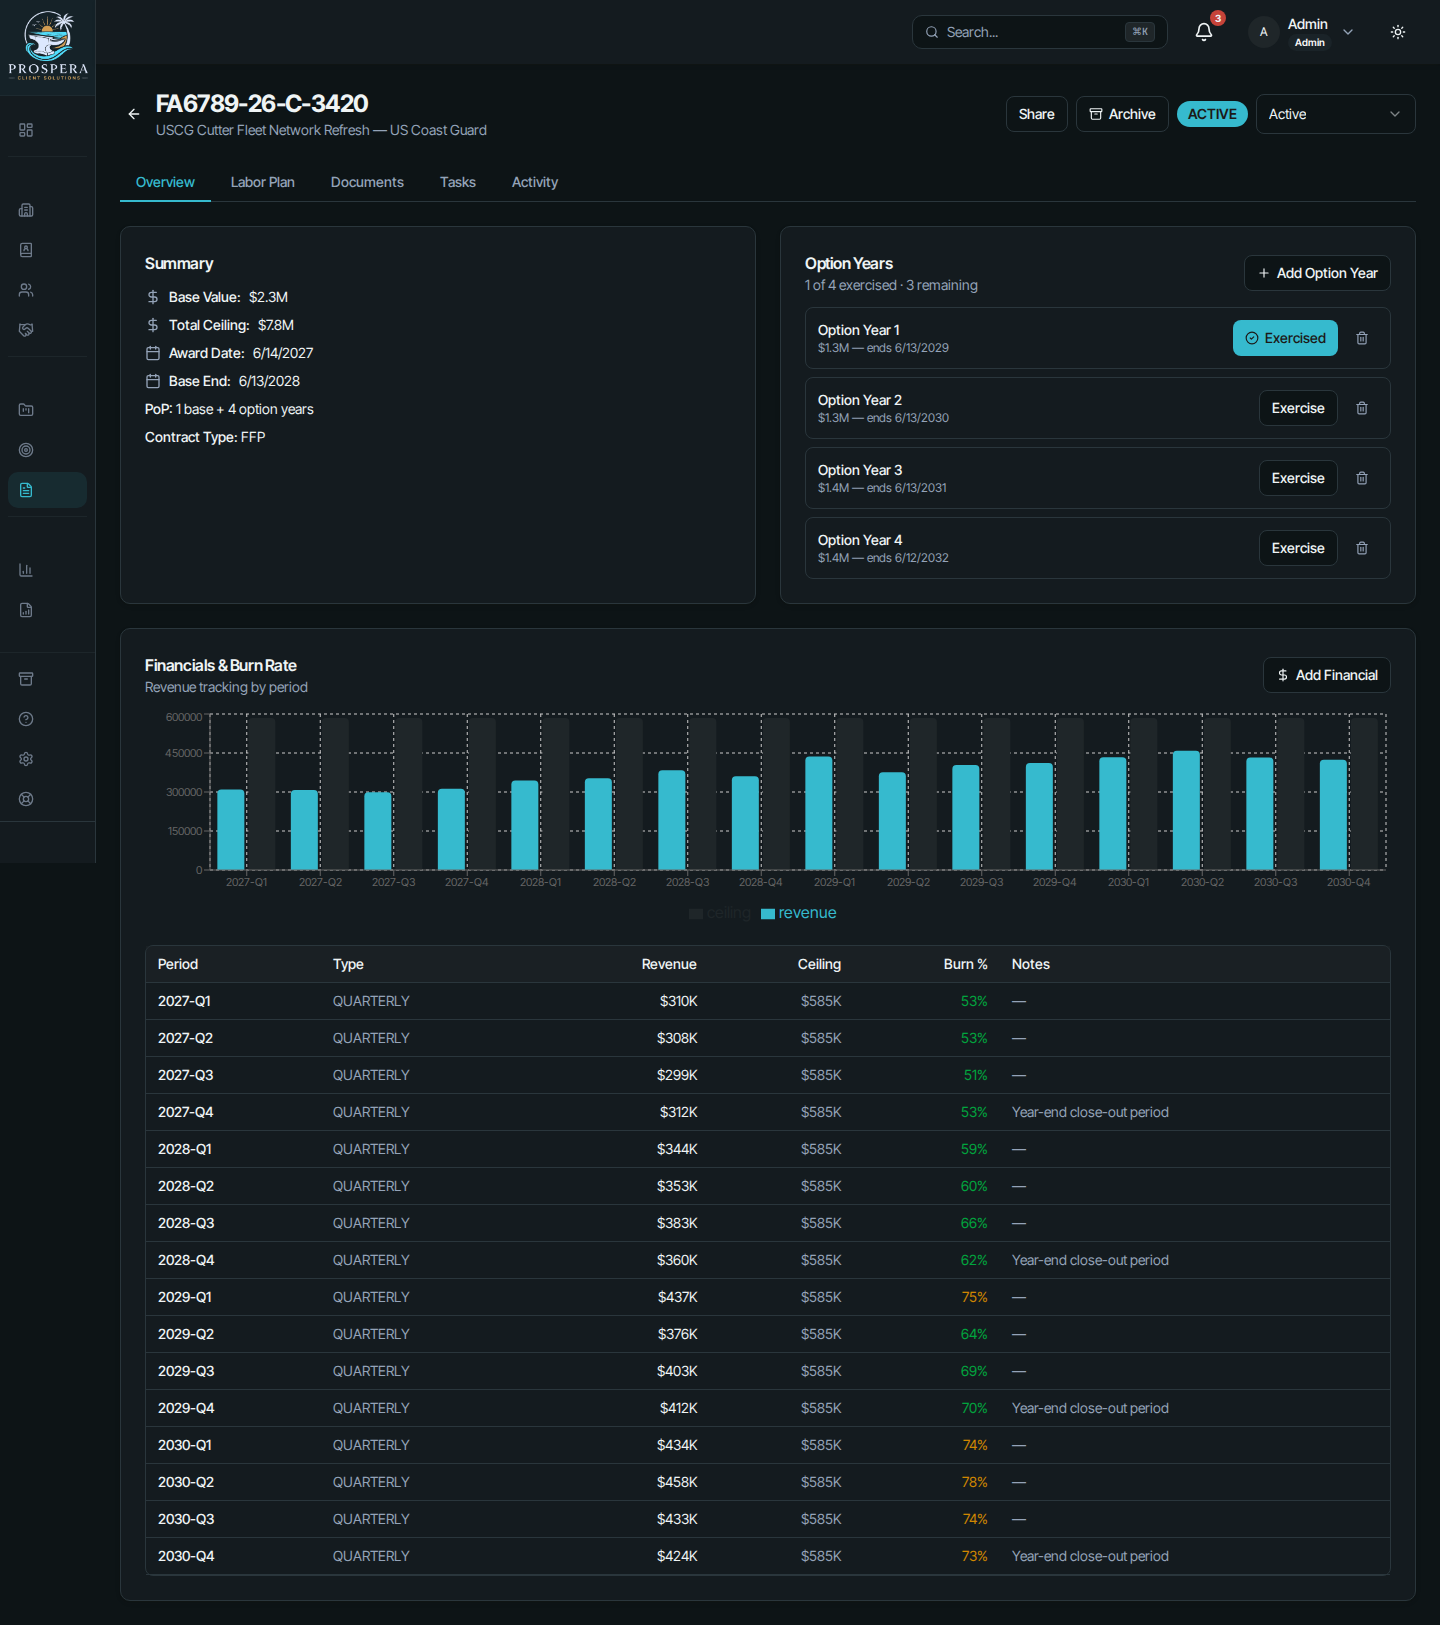The image size is (1440, 1625).
Task: Click the Revenue column header
Action: point(669,964)
